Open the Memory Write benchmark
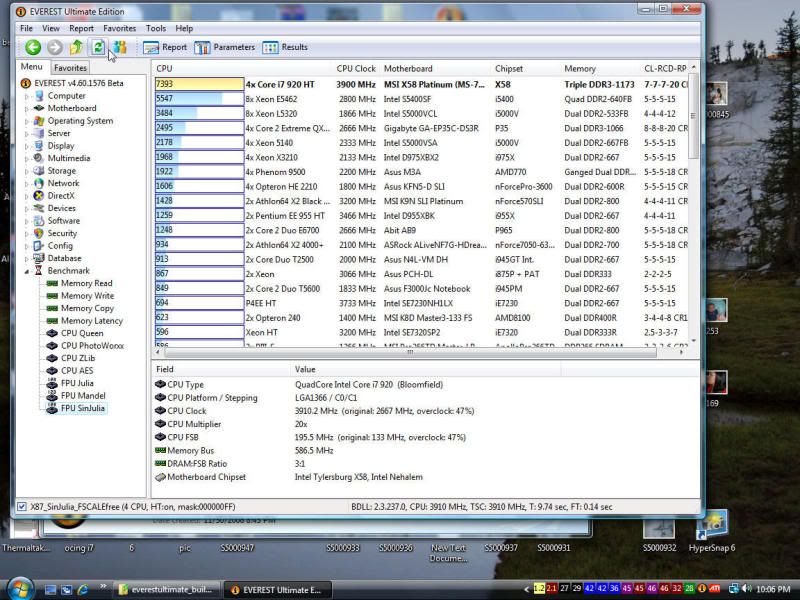800x600 pixels. coord(87,296)
